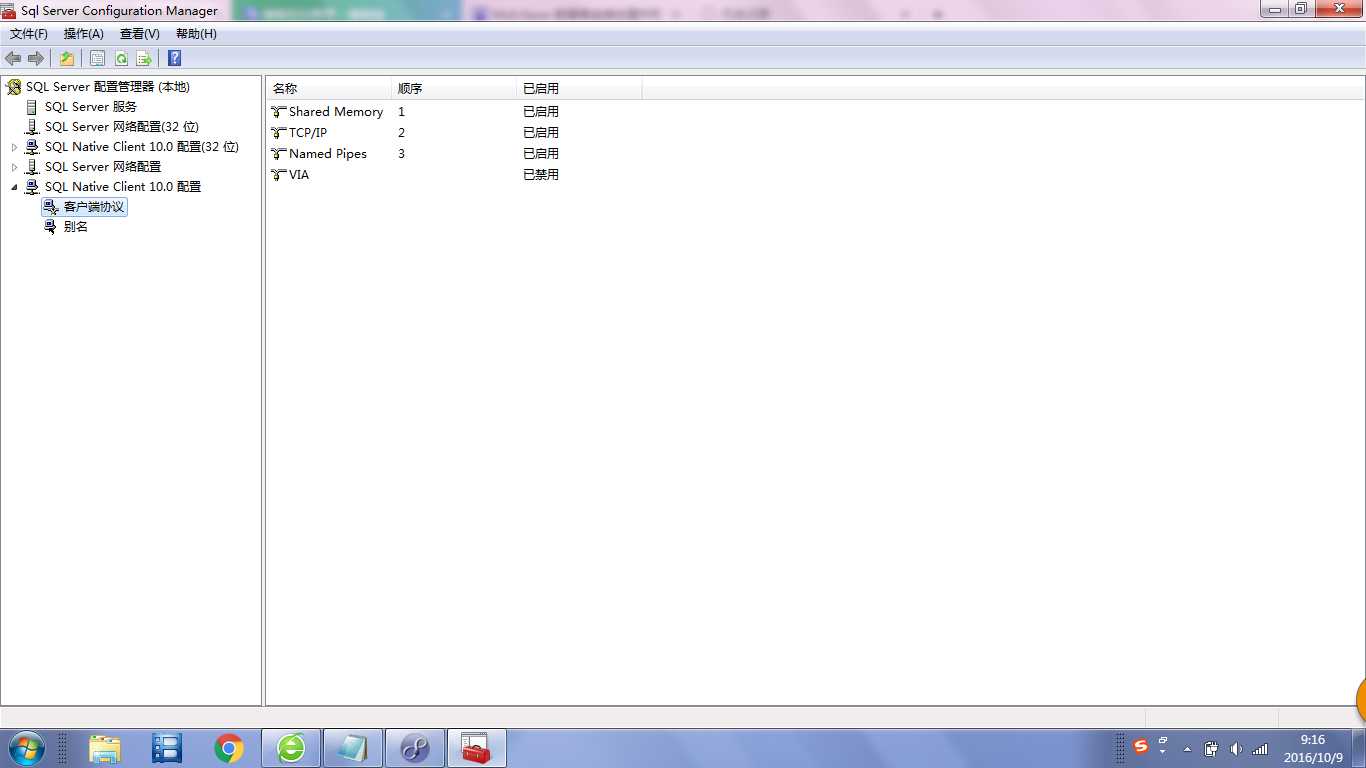Click the Show Desktop strip at taskbar end
The image size is (1366, 768).
pyautogui.click(x=1358, y=748)
